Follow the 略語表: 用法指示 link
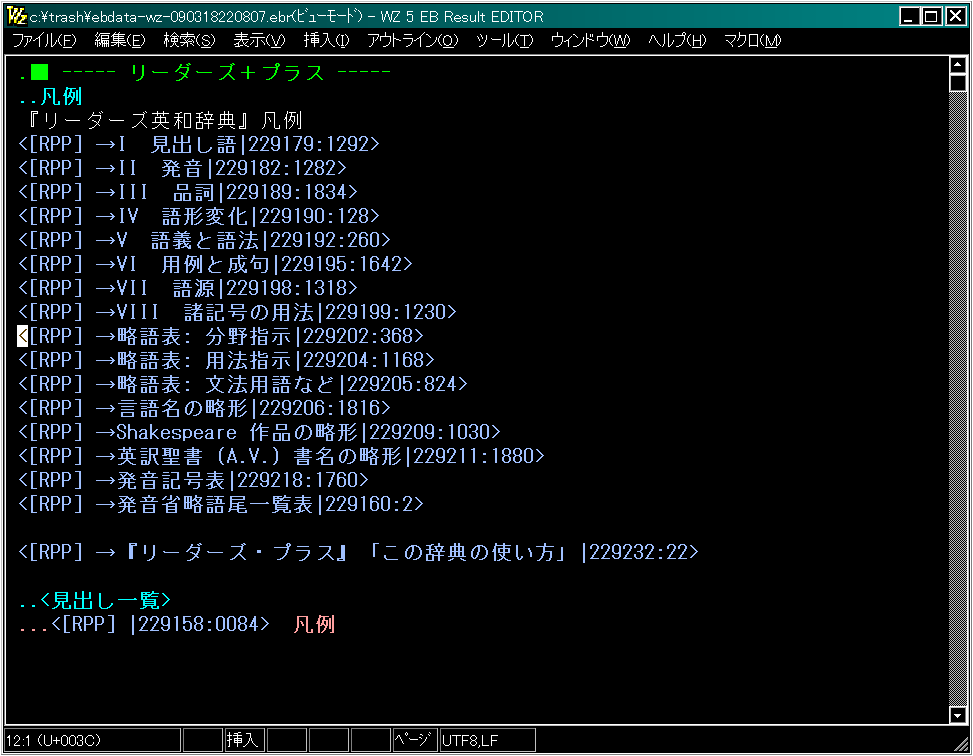 tap(226, 360)
